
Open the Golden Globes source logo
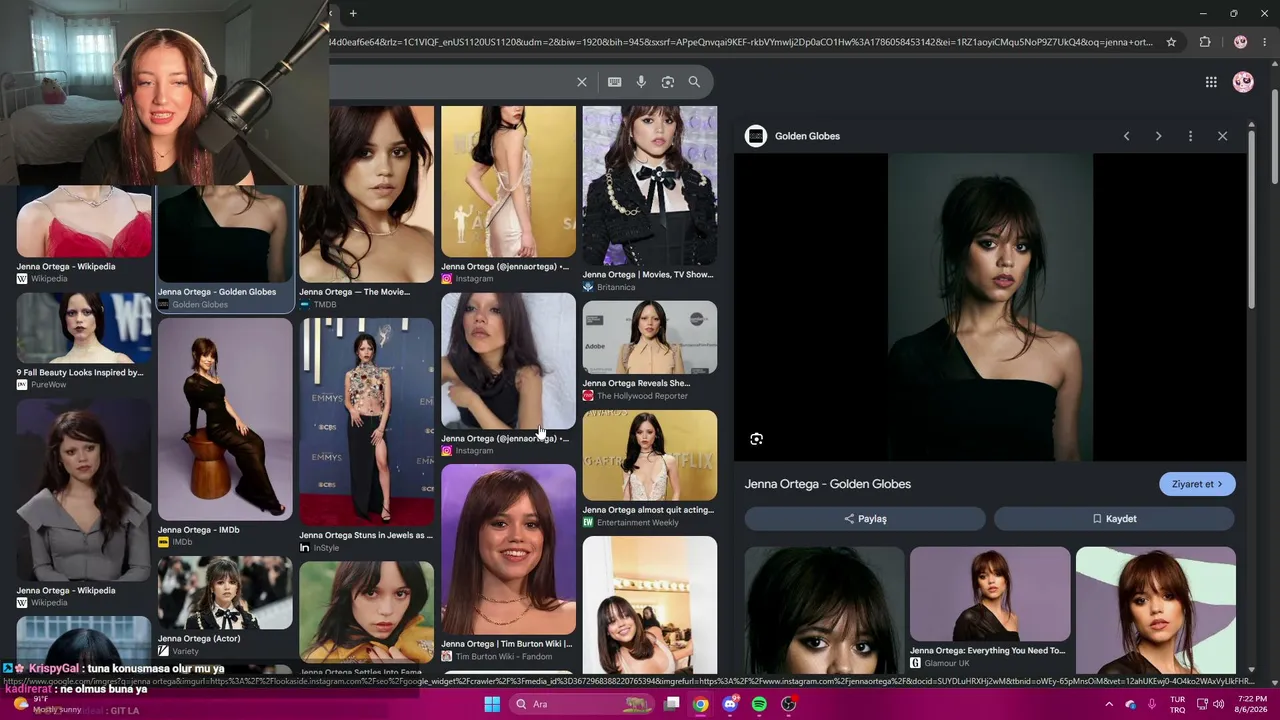[x=756, y=136]
